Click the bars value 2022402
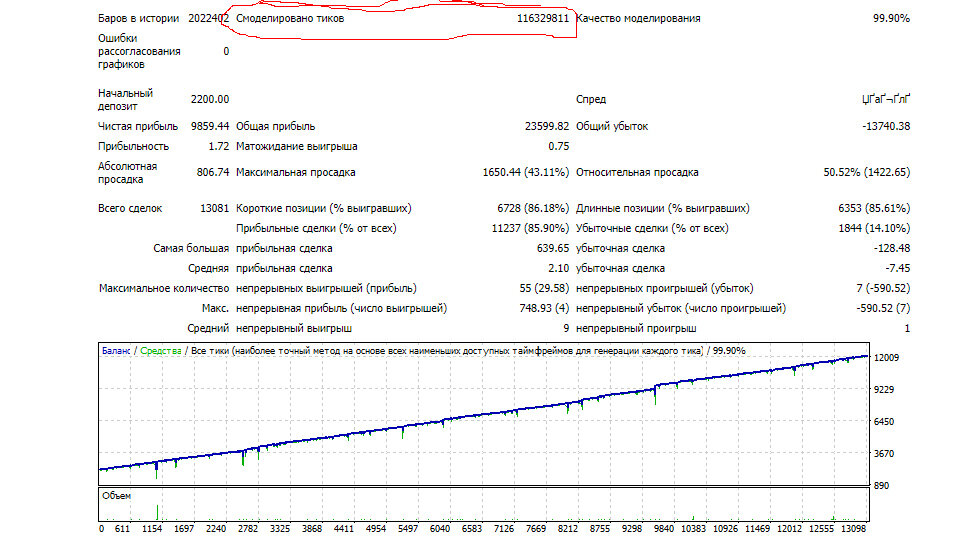Screen dimensions: 958x540 [208, 18]
